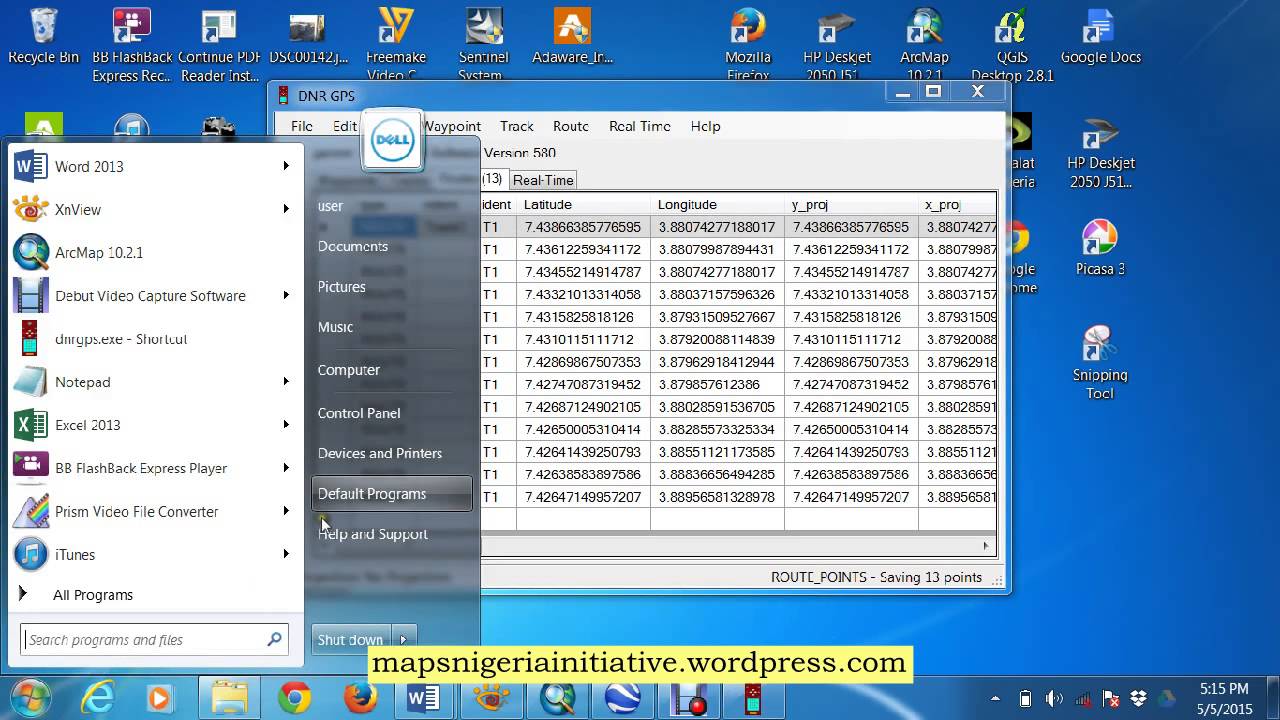Click Shut down button
1280x720 pixels.
point(351,640)
